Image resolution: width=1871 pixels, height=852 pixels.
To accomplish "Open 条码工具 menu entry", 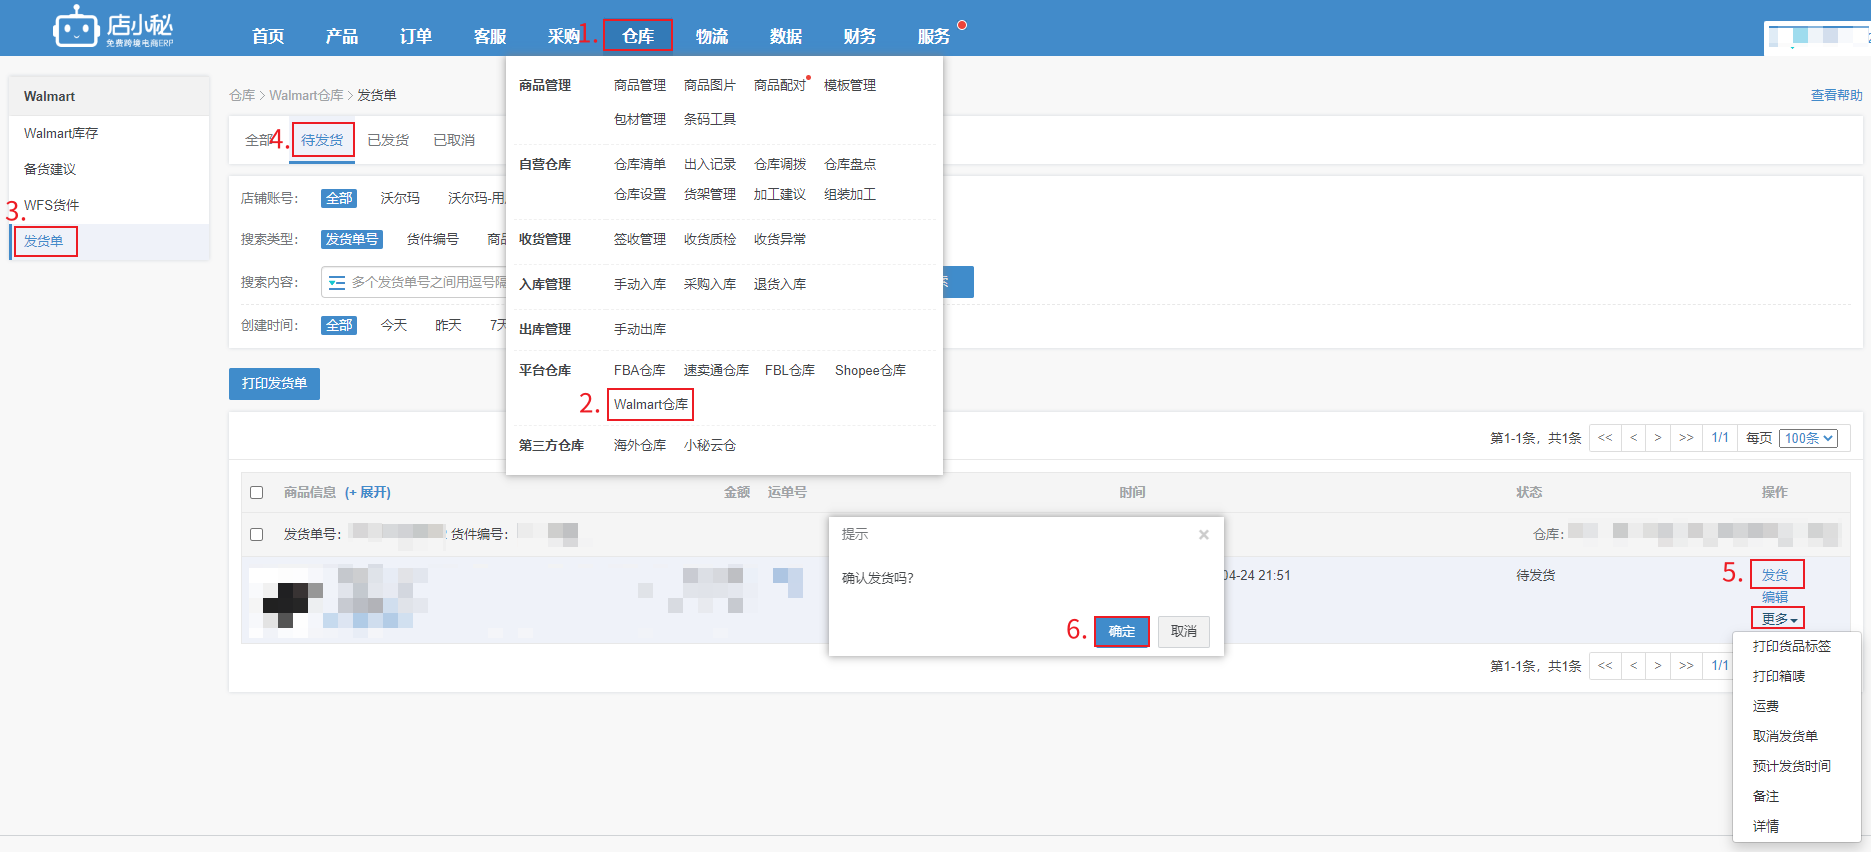I will (710, 120).
